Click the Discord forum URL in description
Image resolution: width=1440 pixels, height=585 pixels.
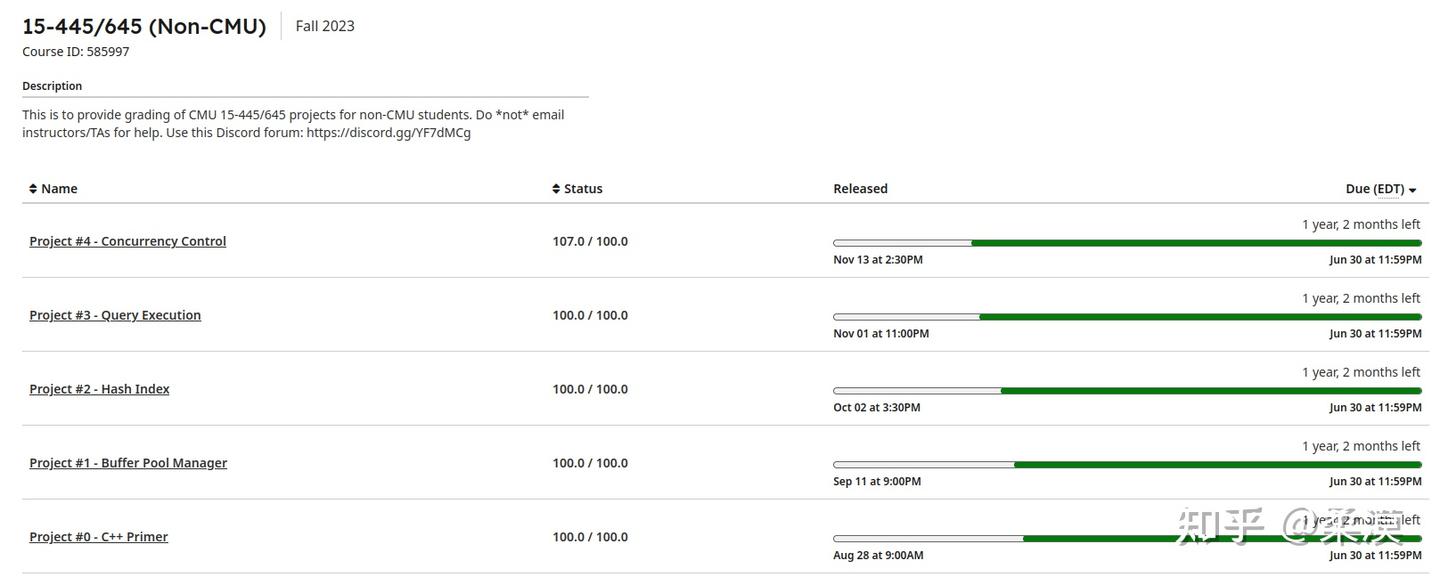click(x=388, y=133)
